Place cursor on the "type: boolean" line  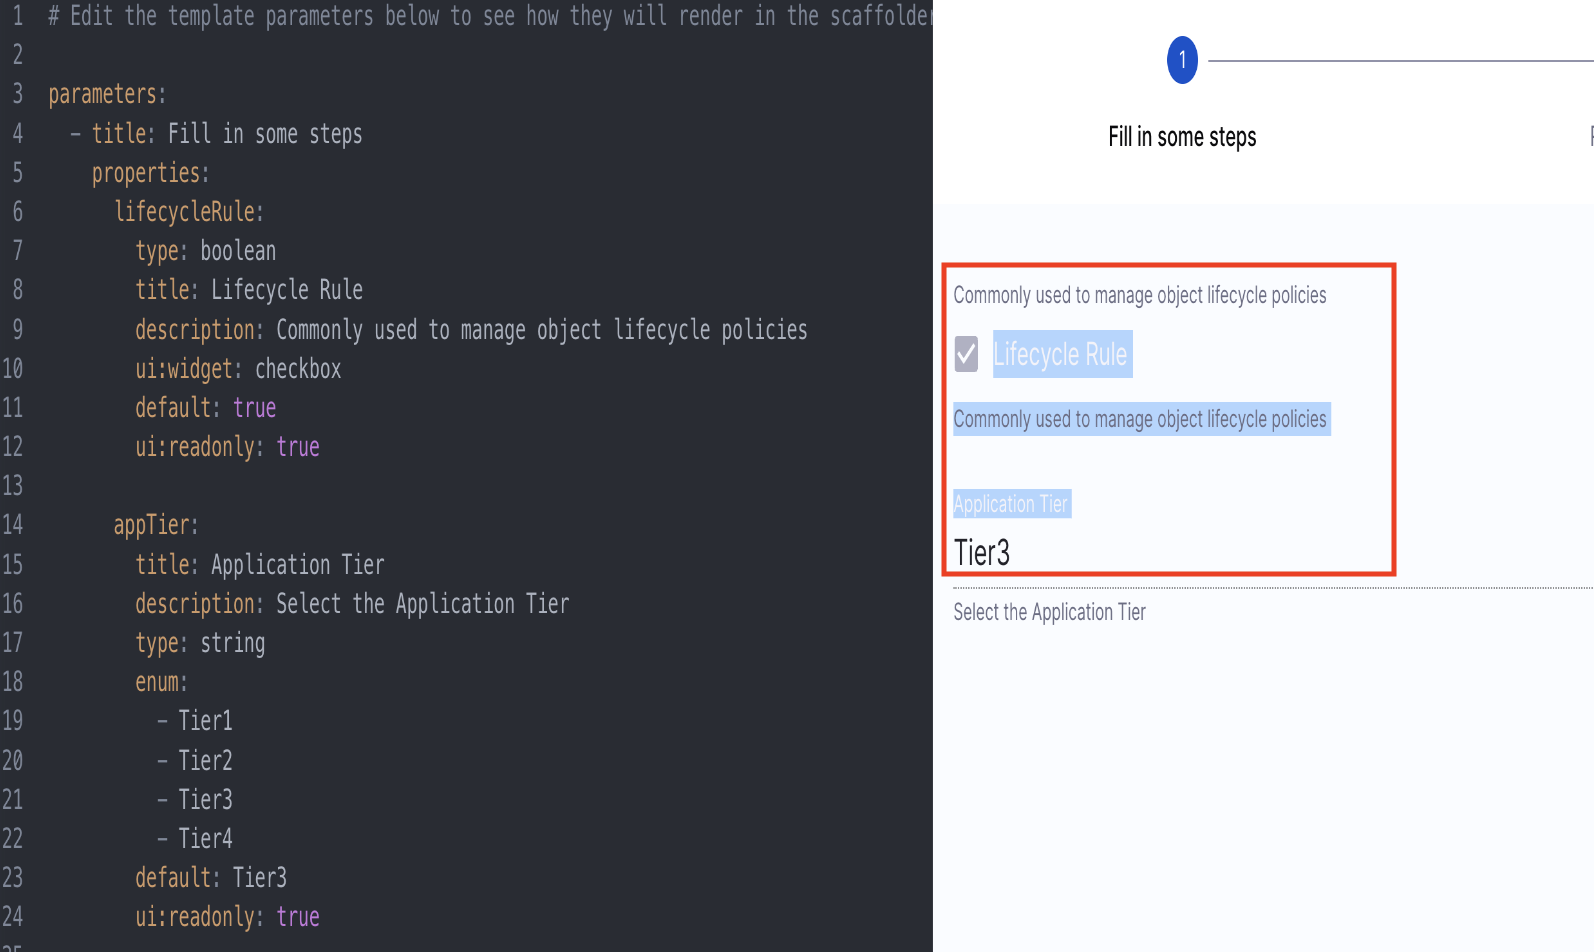coord(206,251)
